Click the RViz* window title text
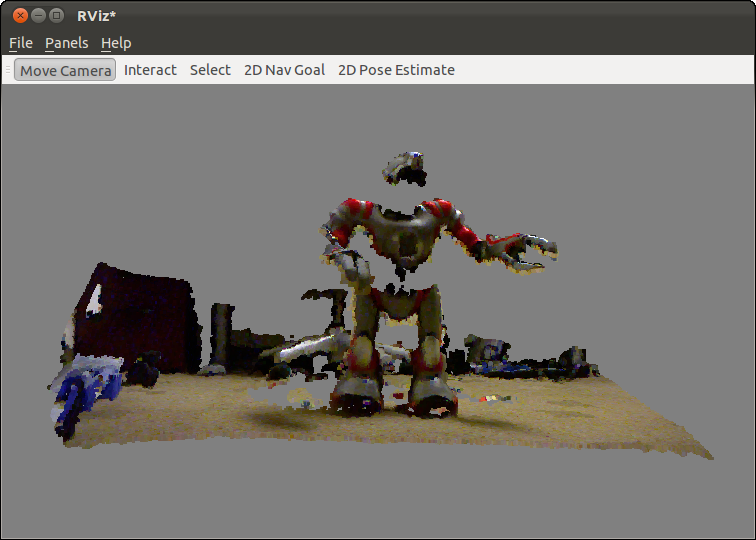 [97, 15]
